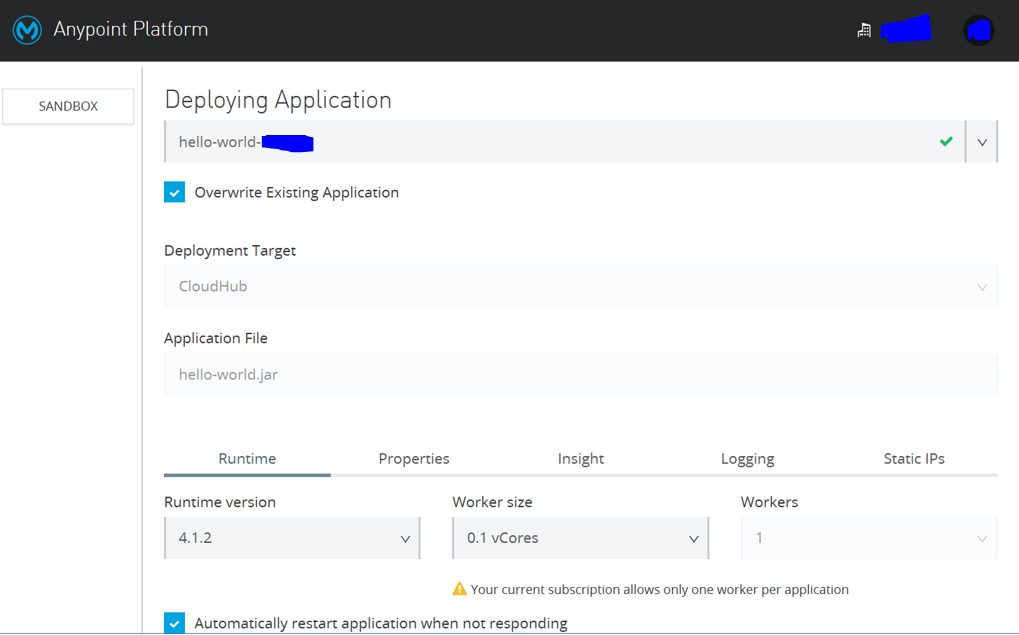Expand the application name dropdown arrow
The height and width of the screenshot is (635, 1019).
pos(982,142)
